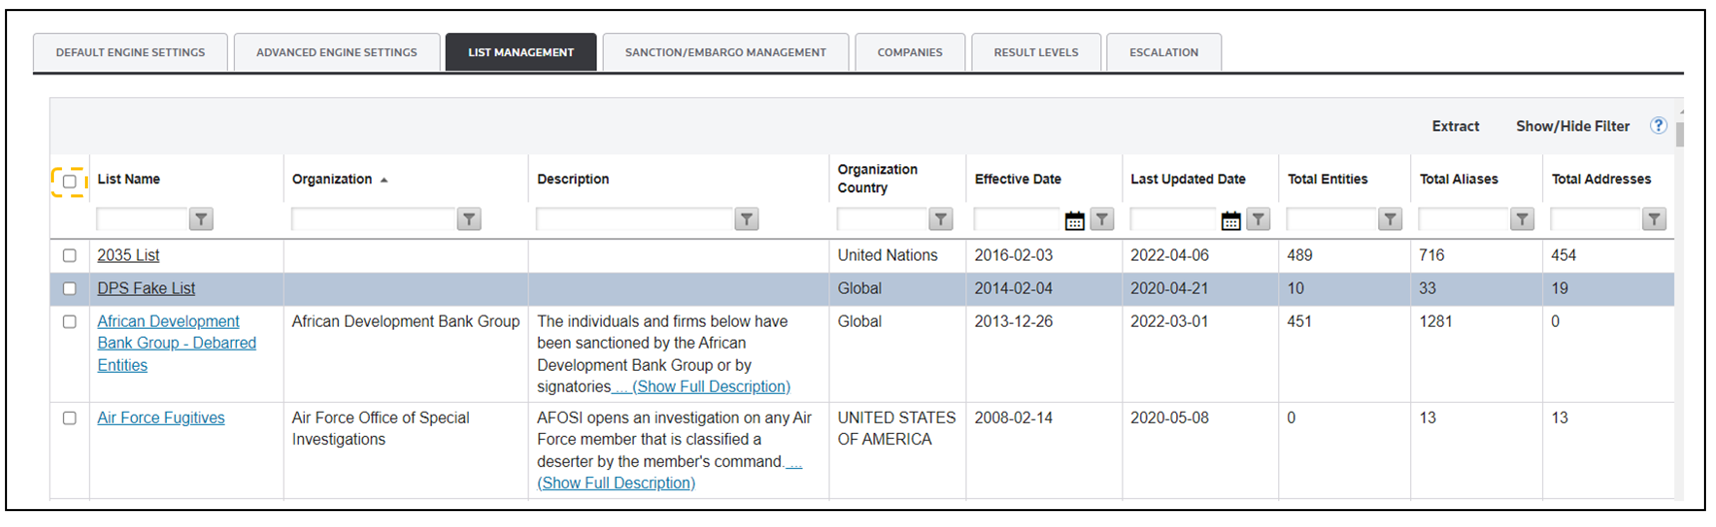Click the Total Addresses filter icon
The height and width of the screenshot is (527, 1716).
pos(1654,219)
